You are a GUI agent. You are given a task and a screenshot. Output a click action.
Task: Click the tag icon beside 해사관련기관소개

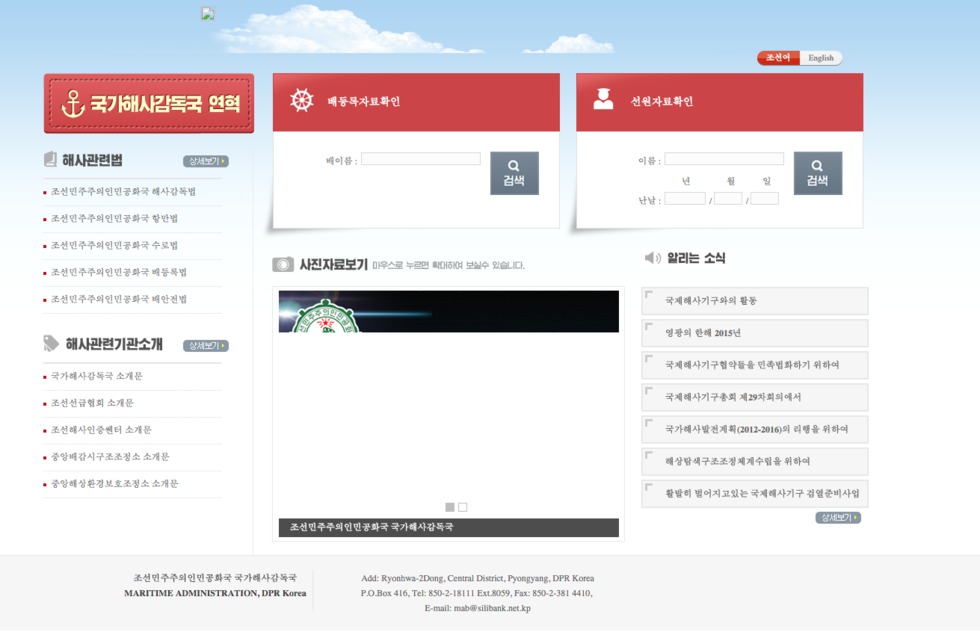(x=51, y=342)
